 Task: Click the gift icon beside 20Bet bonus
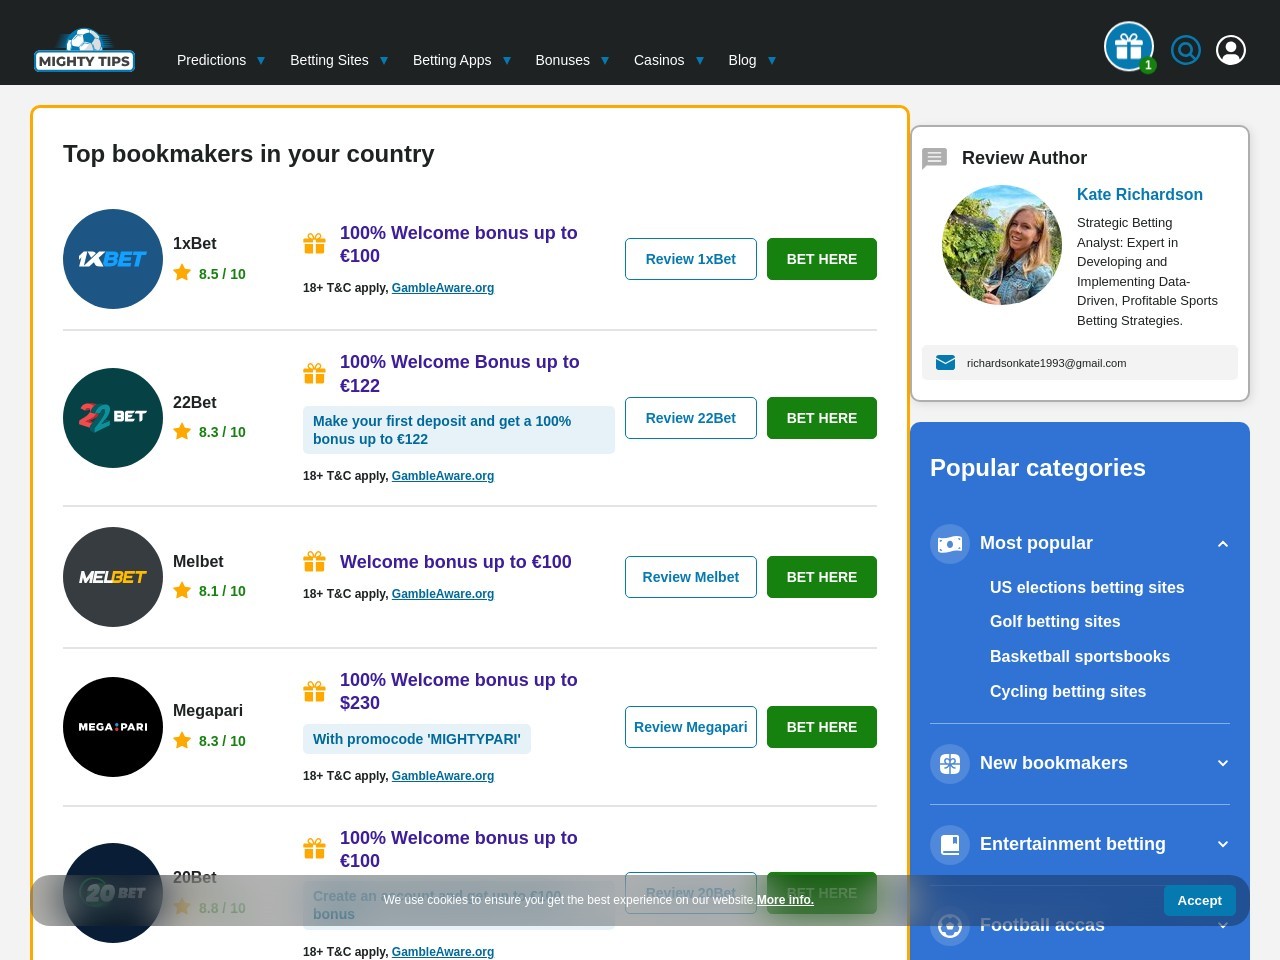pos(314,849)
